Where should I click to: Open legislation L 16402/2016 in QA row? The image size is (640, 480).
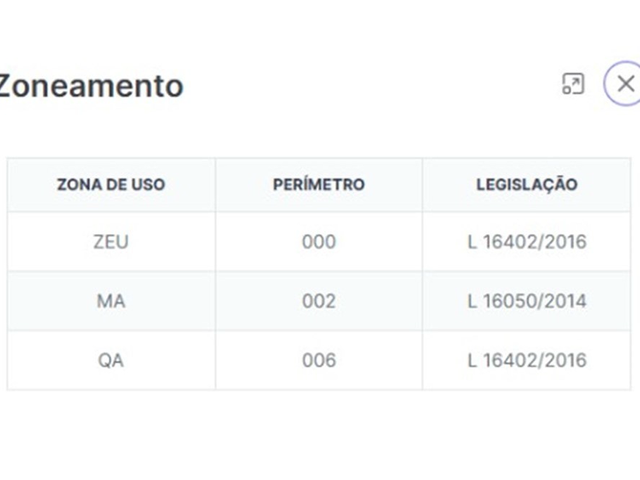click(526, 360)
